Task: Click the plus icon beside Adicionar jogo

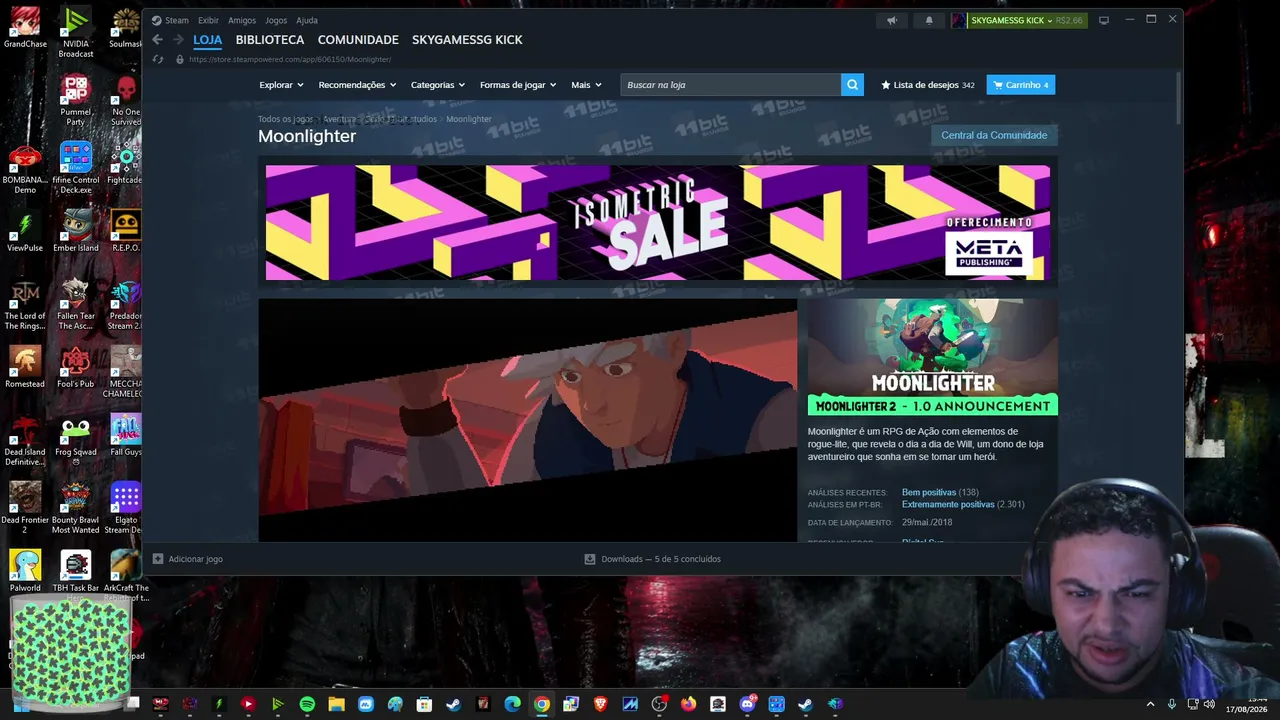Action: point(158,559)
